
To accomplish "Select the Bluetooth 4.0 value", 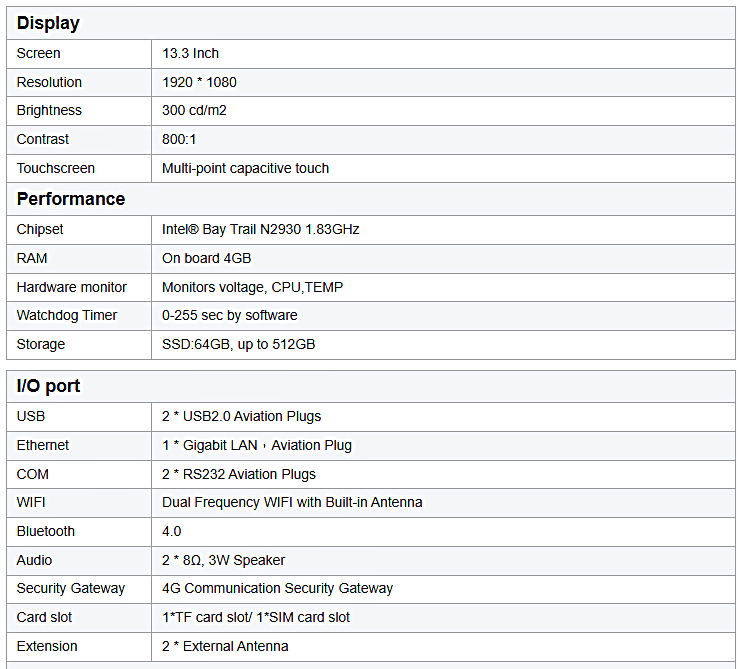I will [171, 531].
